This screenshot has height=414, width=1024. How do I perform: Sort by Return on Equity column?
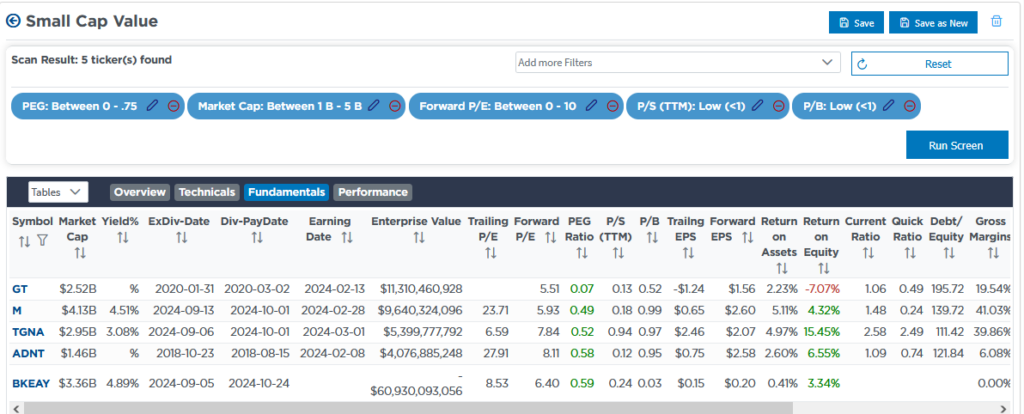coord(824,268)
